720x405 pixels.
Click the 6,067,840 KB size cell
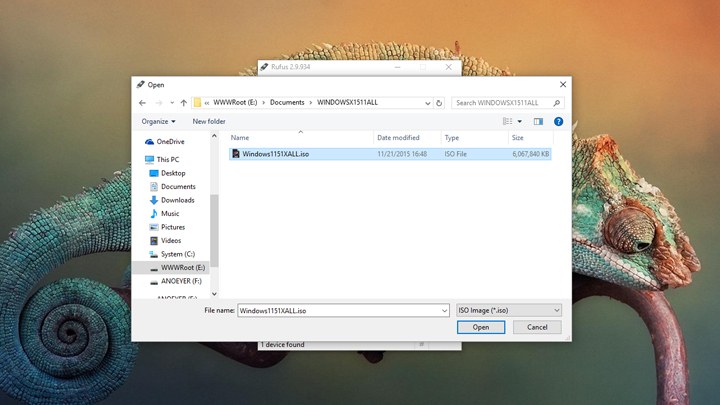530,154
